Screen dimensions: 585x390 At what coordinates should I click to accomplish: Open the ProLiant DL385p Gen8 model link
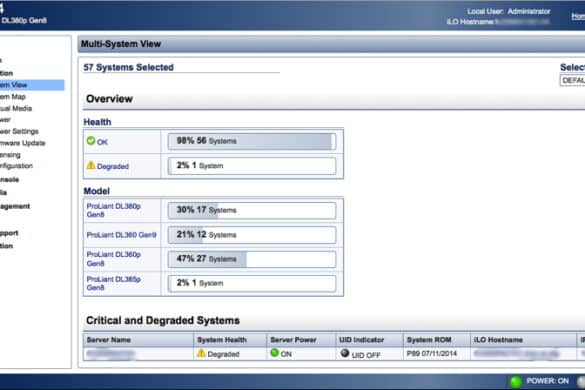(x=113, y=283)
